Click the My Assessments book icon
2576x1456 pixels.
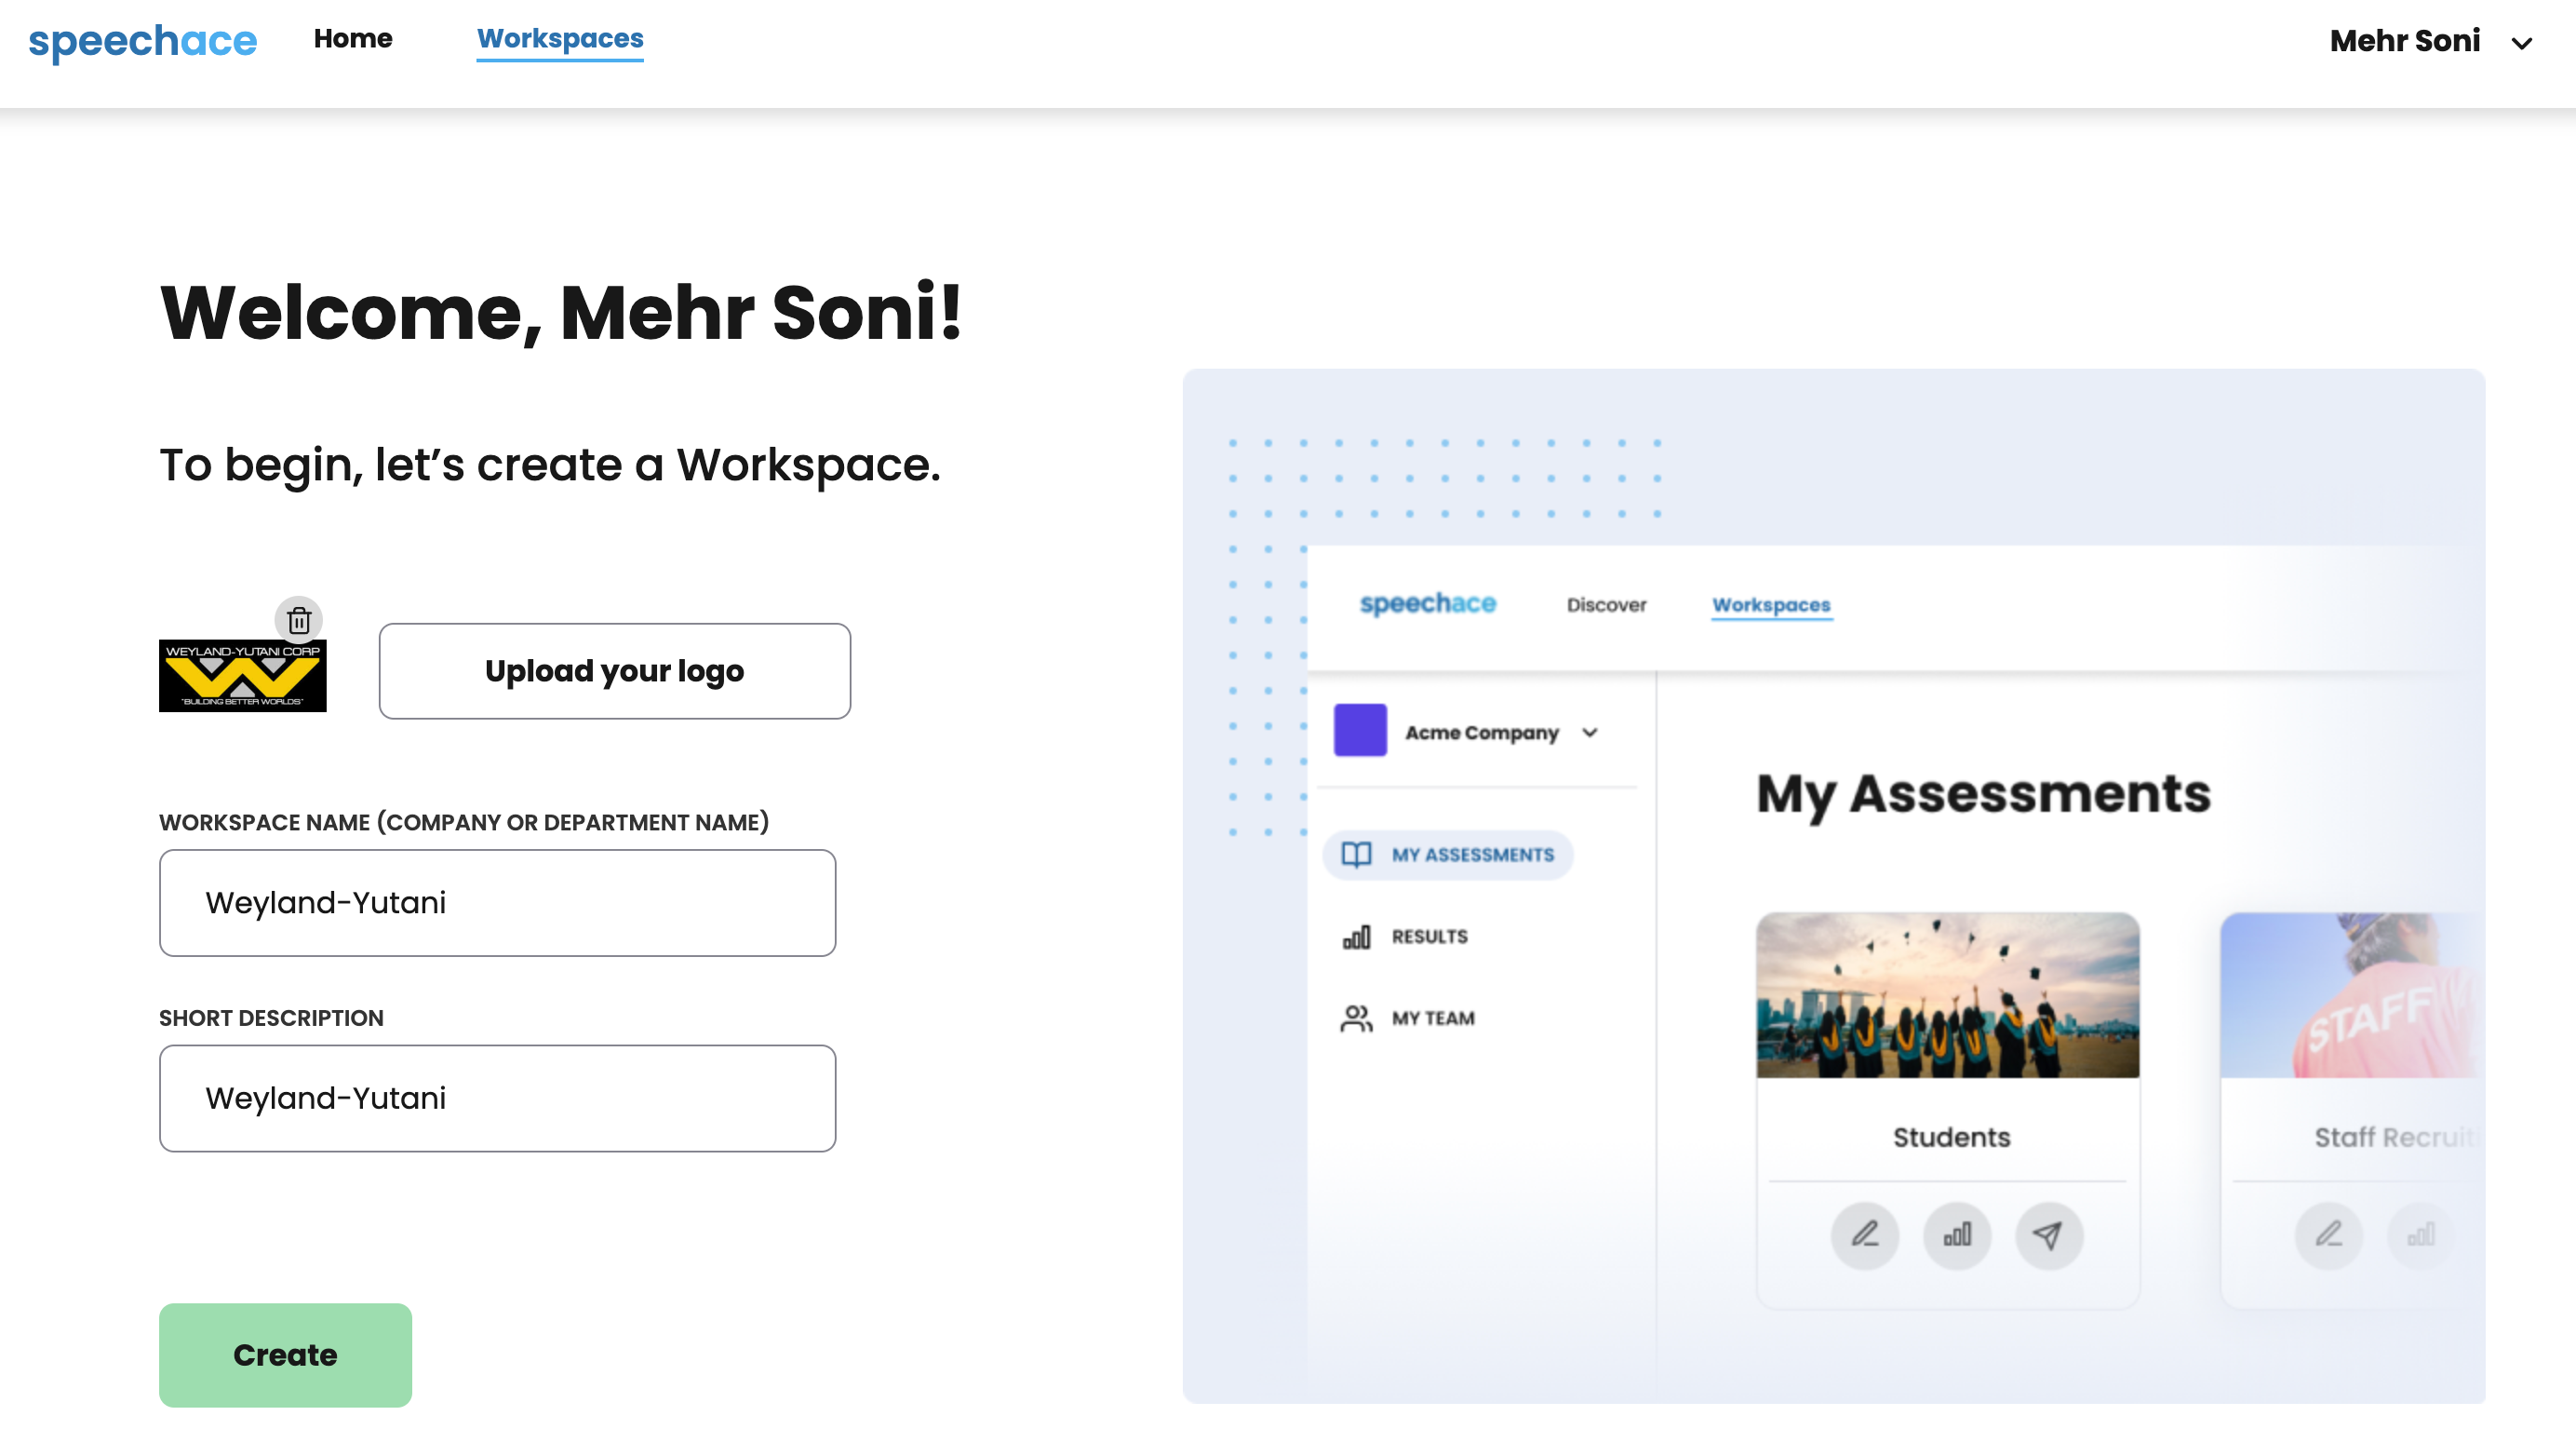1356,855
